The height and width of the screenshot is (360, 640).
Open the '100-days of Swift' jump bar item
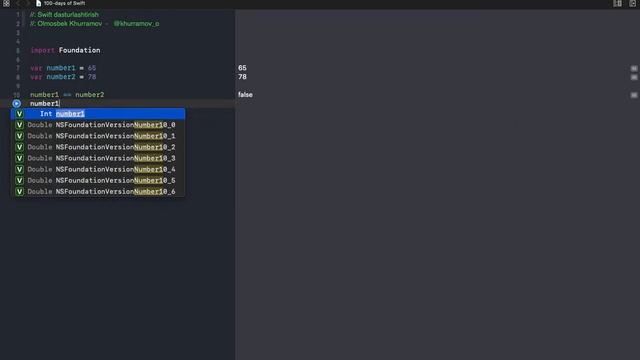point(64,3)
